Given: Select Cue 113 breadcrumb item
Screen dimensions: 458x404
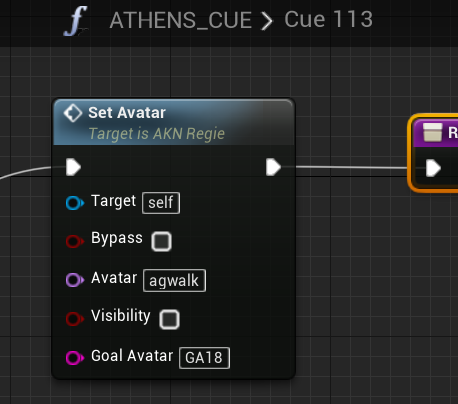Looking at the screenshot, I should pyautogui.click(x=328, y=19).
